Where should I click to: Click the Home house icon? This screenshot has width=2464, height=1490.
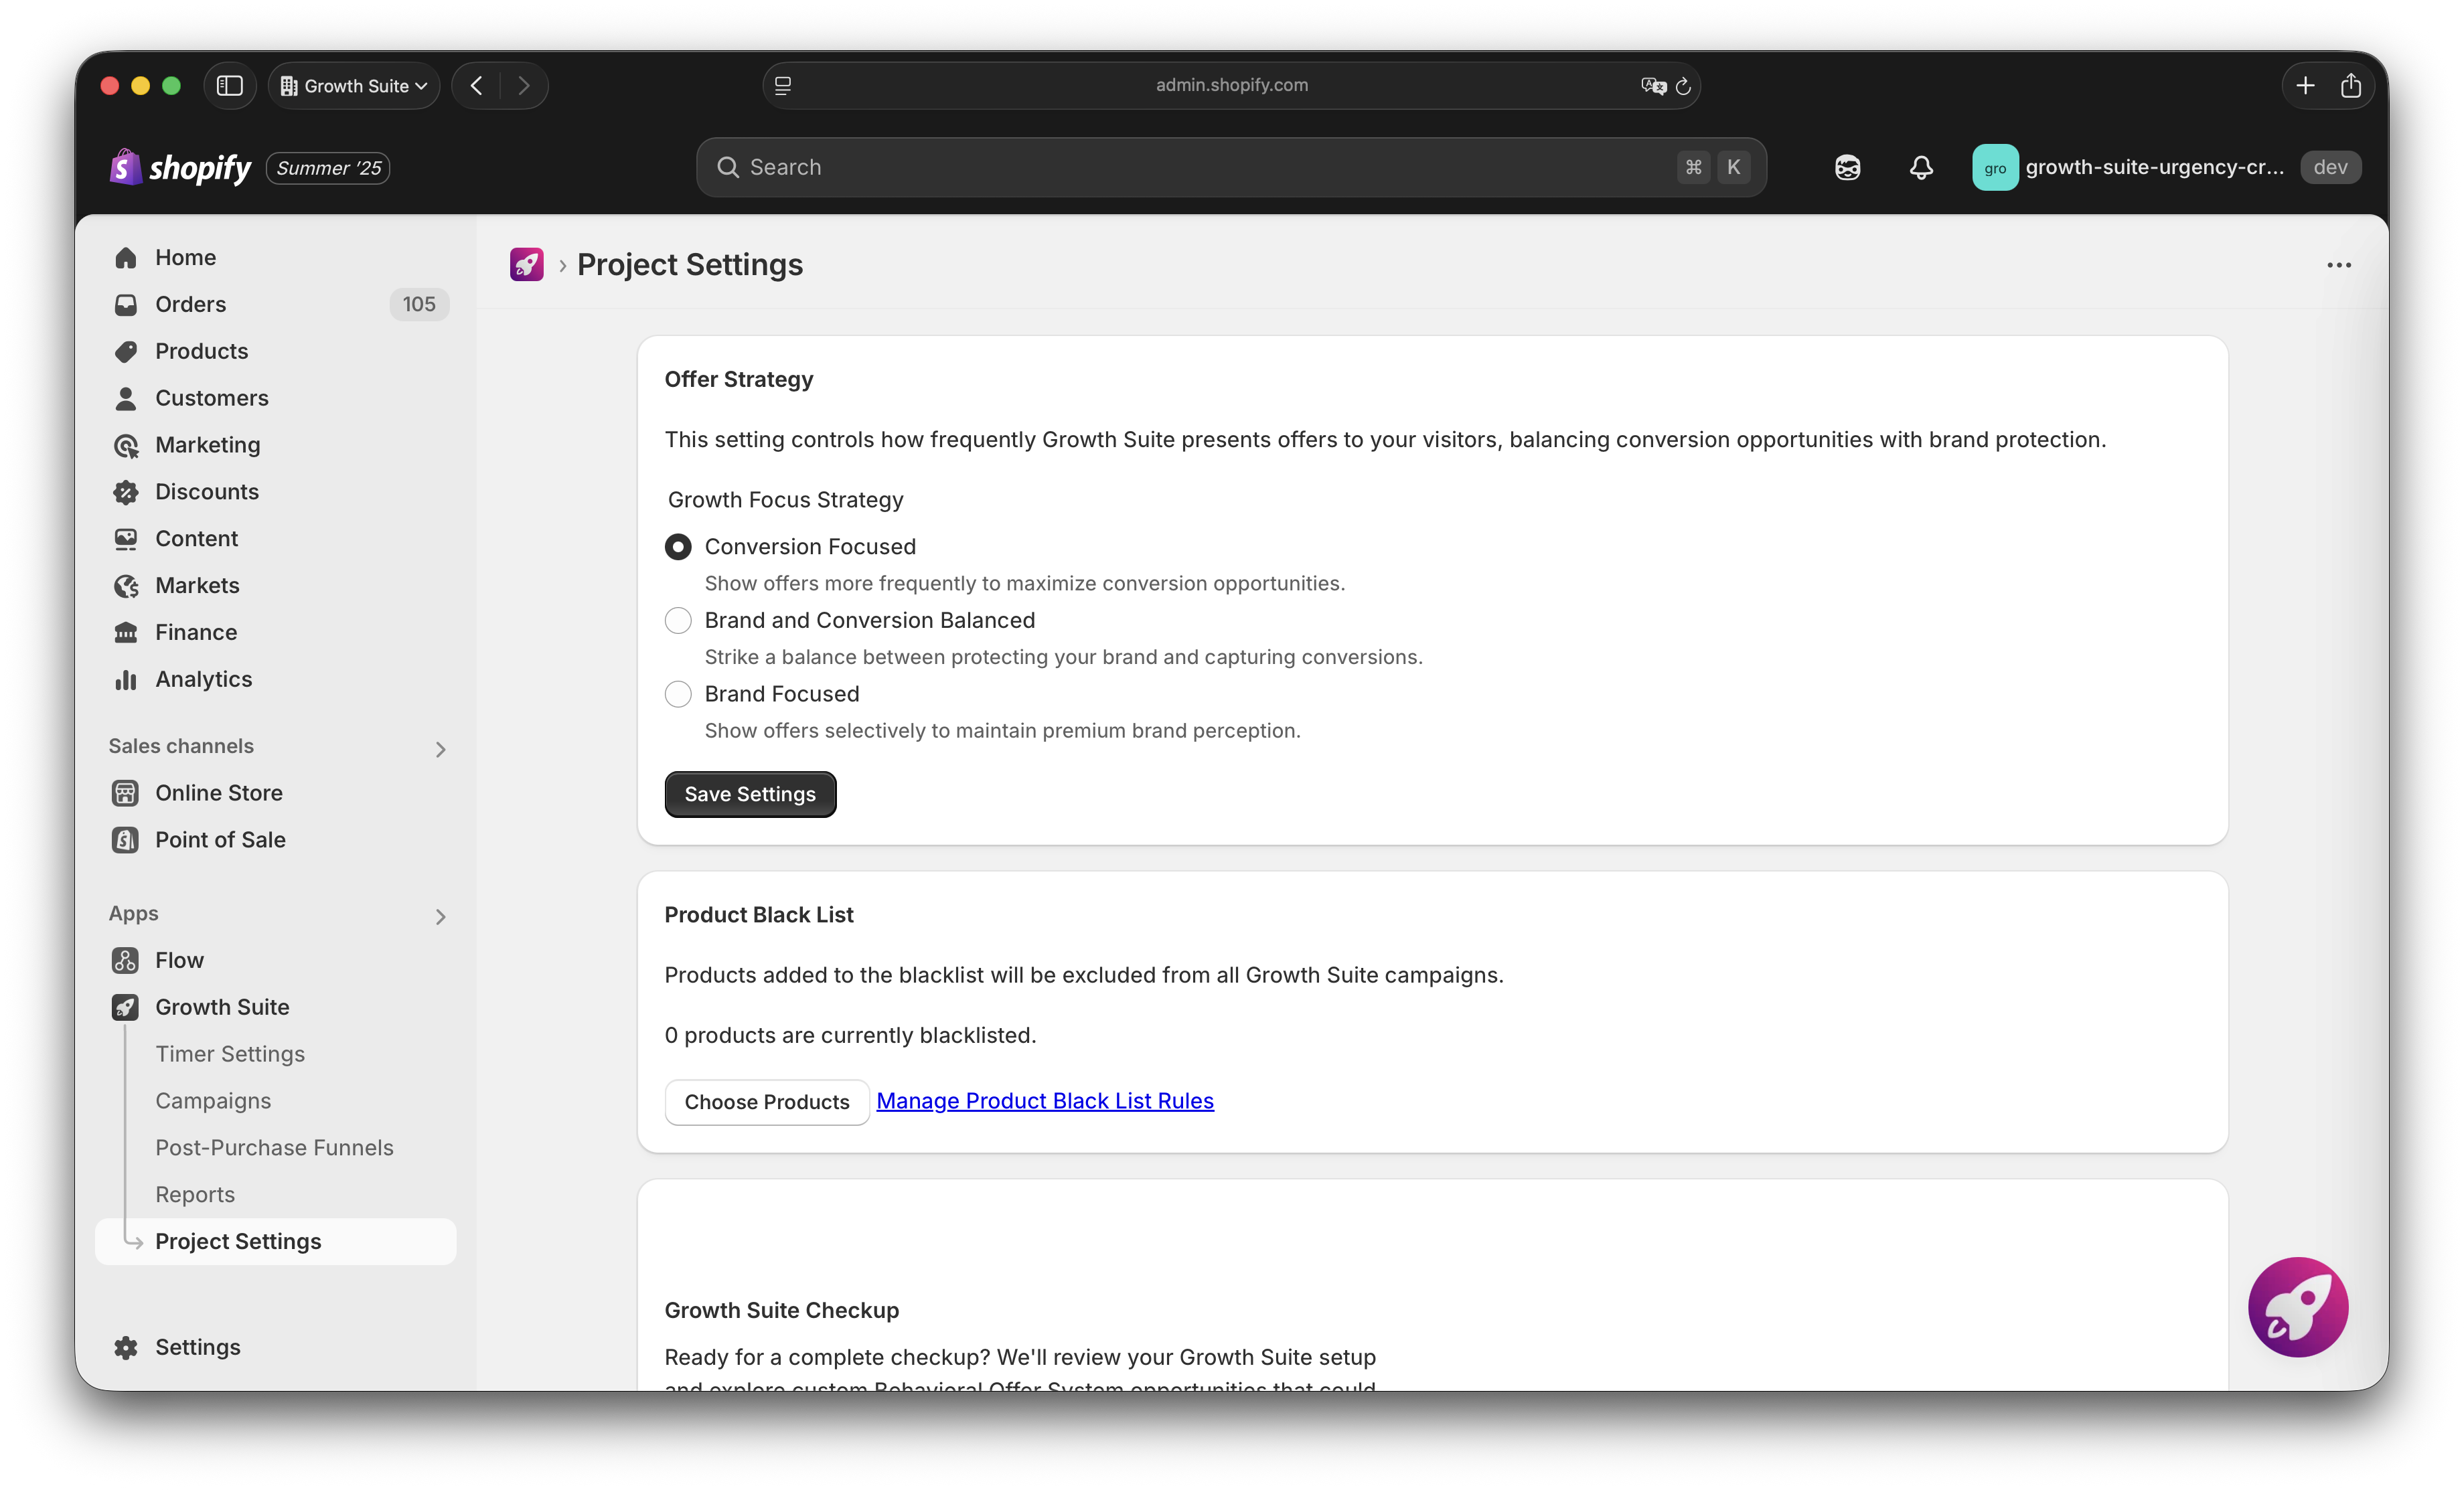click(x=125, y=258)
